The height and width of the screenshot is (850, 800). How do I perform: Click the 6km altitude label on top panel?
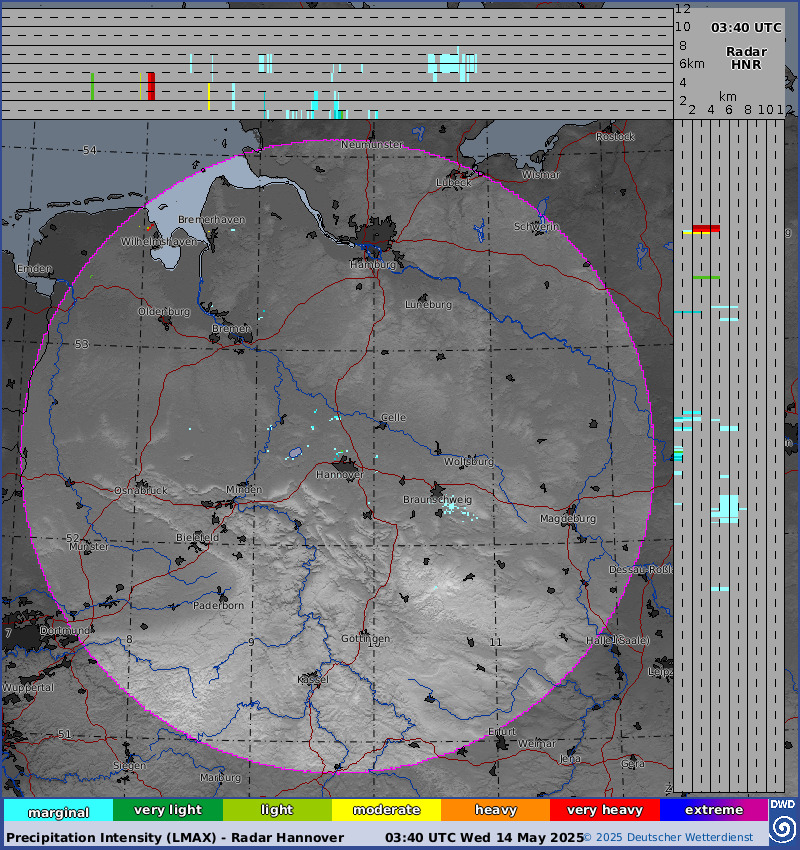tap(692, 64)
